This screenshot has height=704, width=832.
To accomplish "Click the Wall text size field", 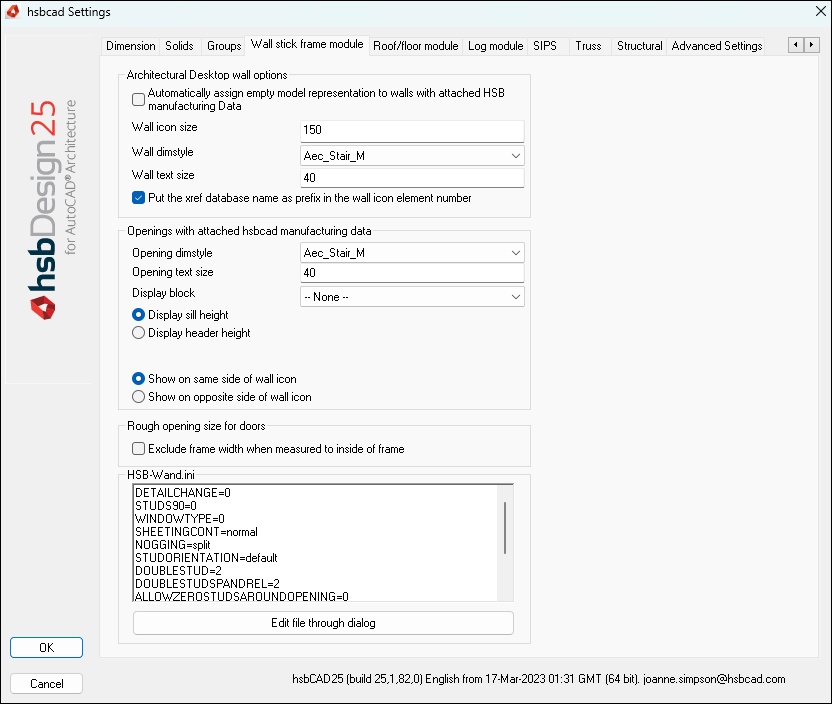I will point(412,178).
